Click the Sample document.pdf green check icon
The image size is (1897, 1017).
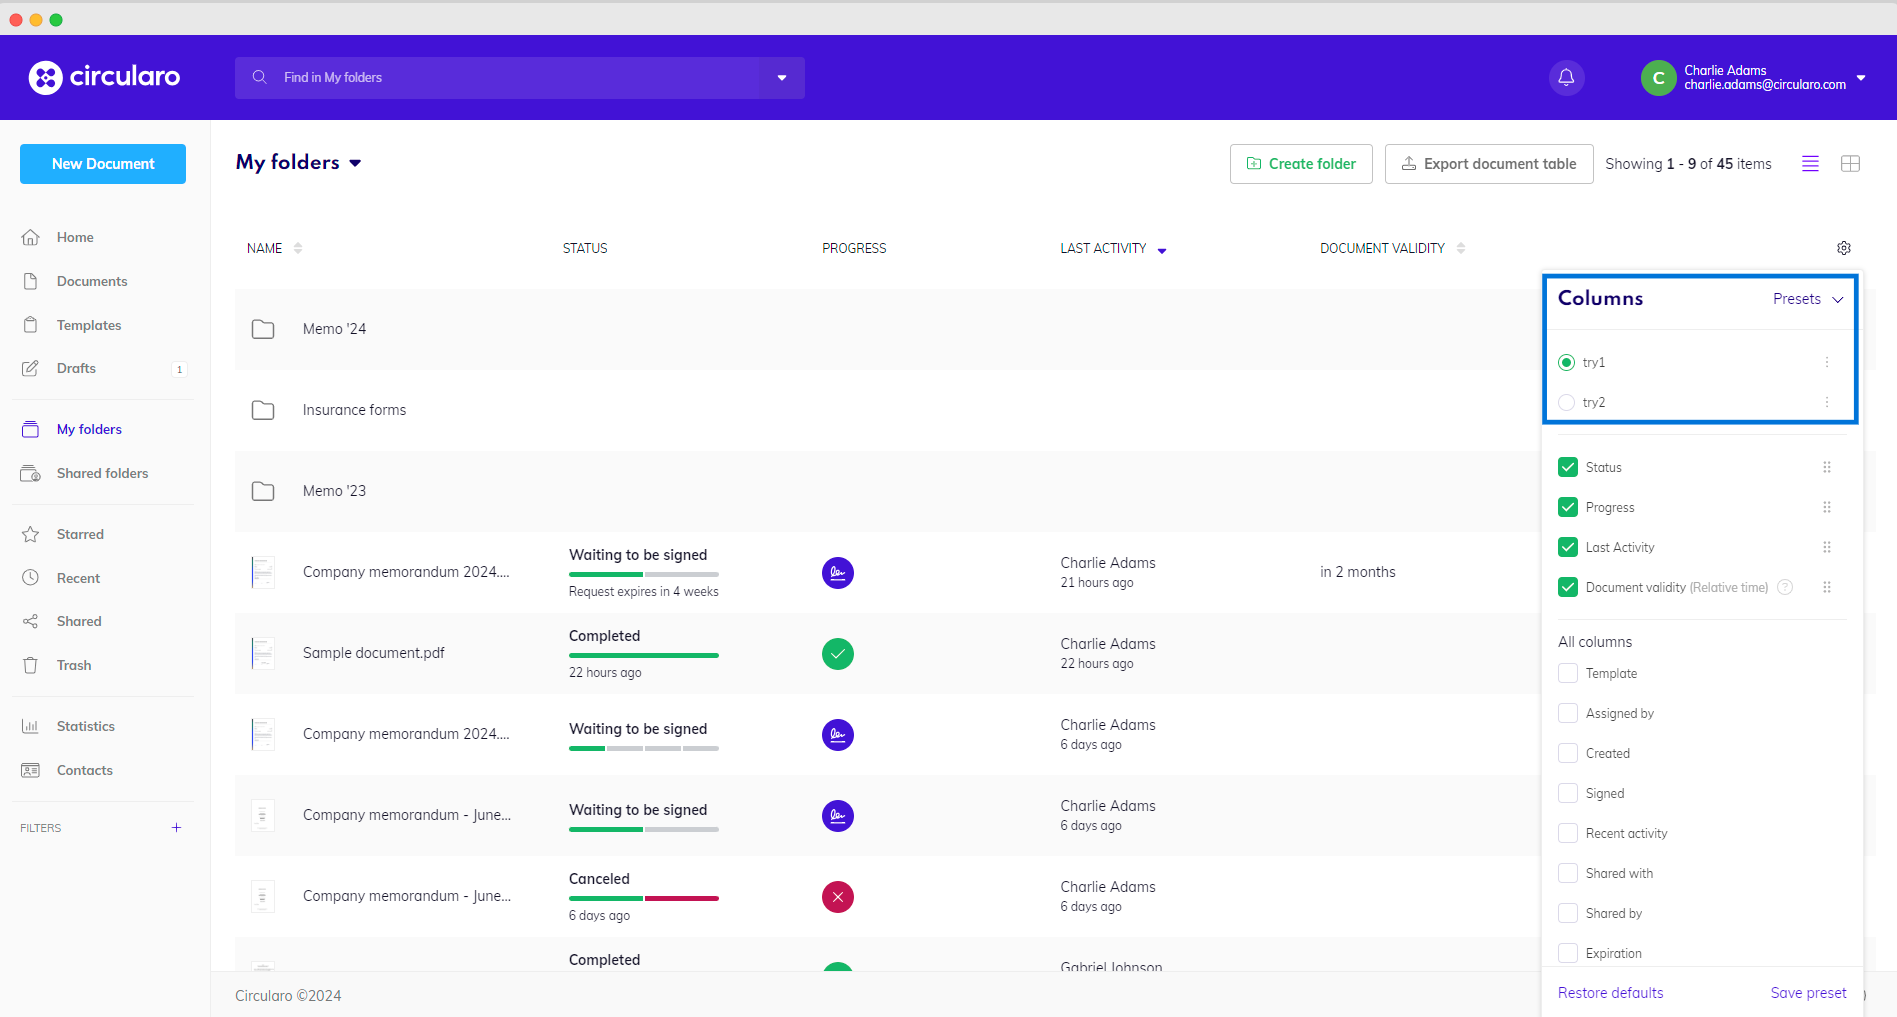coord(837,654)
